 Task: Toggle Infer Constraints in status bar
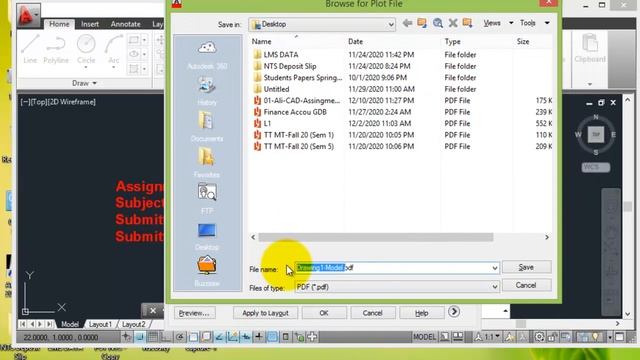pyautogui.click(x=127, y=337)
